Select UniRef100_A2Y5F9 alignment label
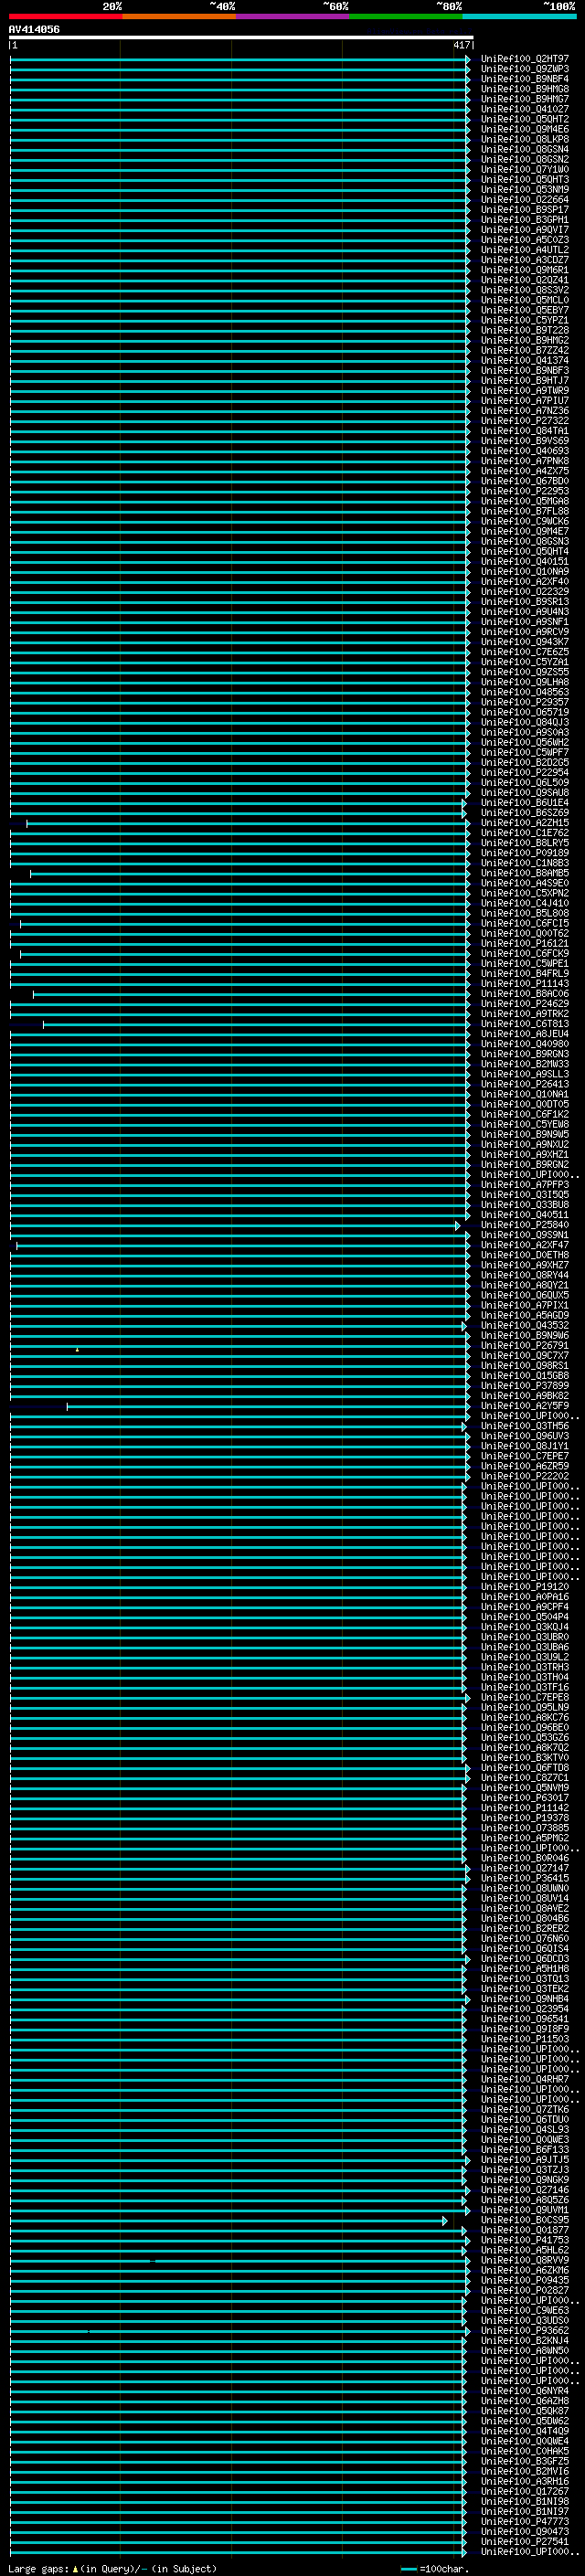Screen dimensions: 585x2576 [524, 1405]
